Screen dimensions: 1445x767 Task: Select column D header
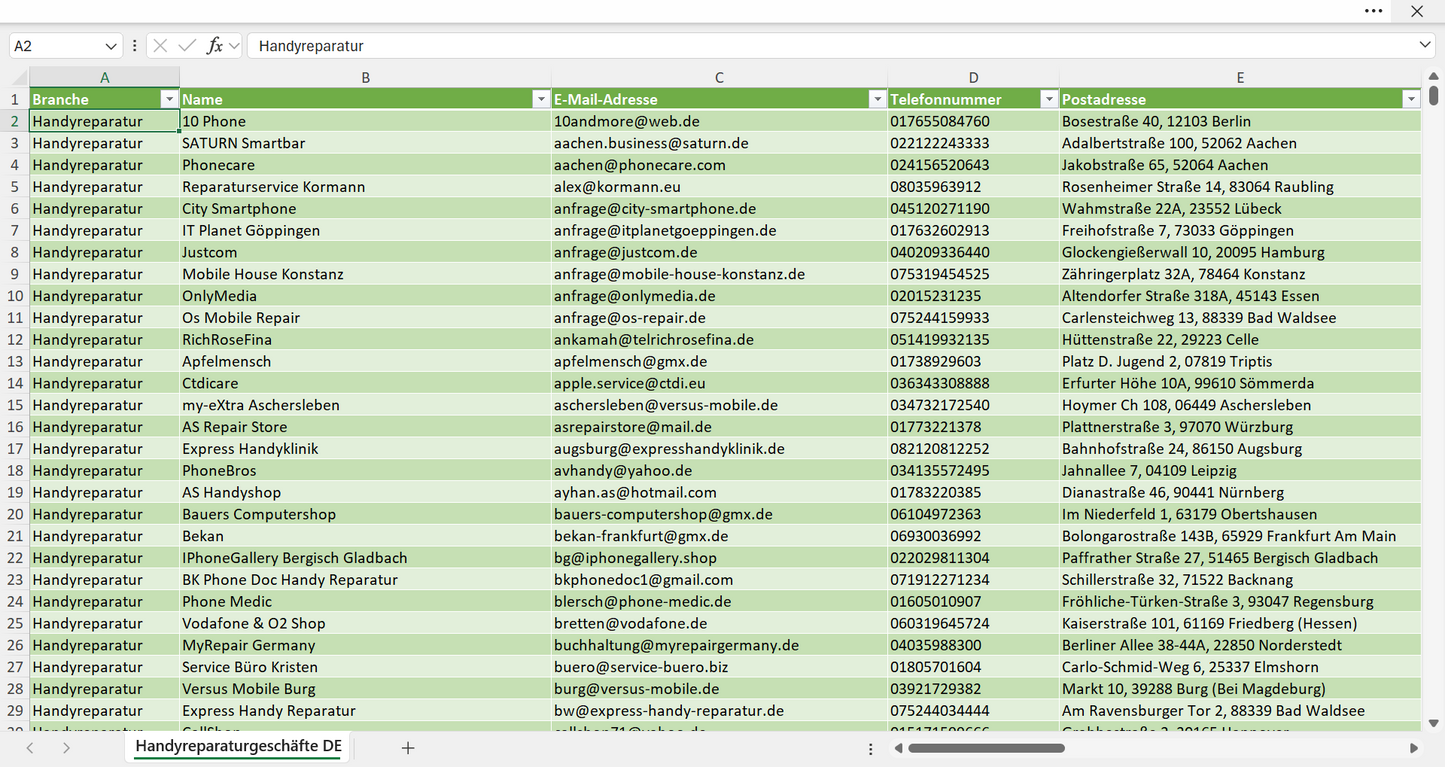coord(974,77)
